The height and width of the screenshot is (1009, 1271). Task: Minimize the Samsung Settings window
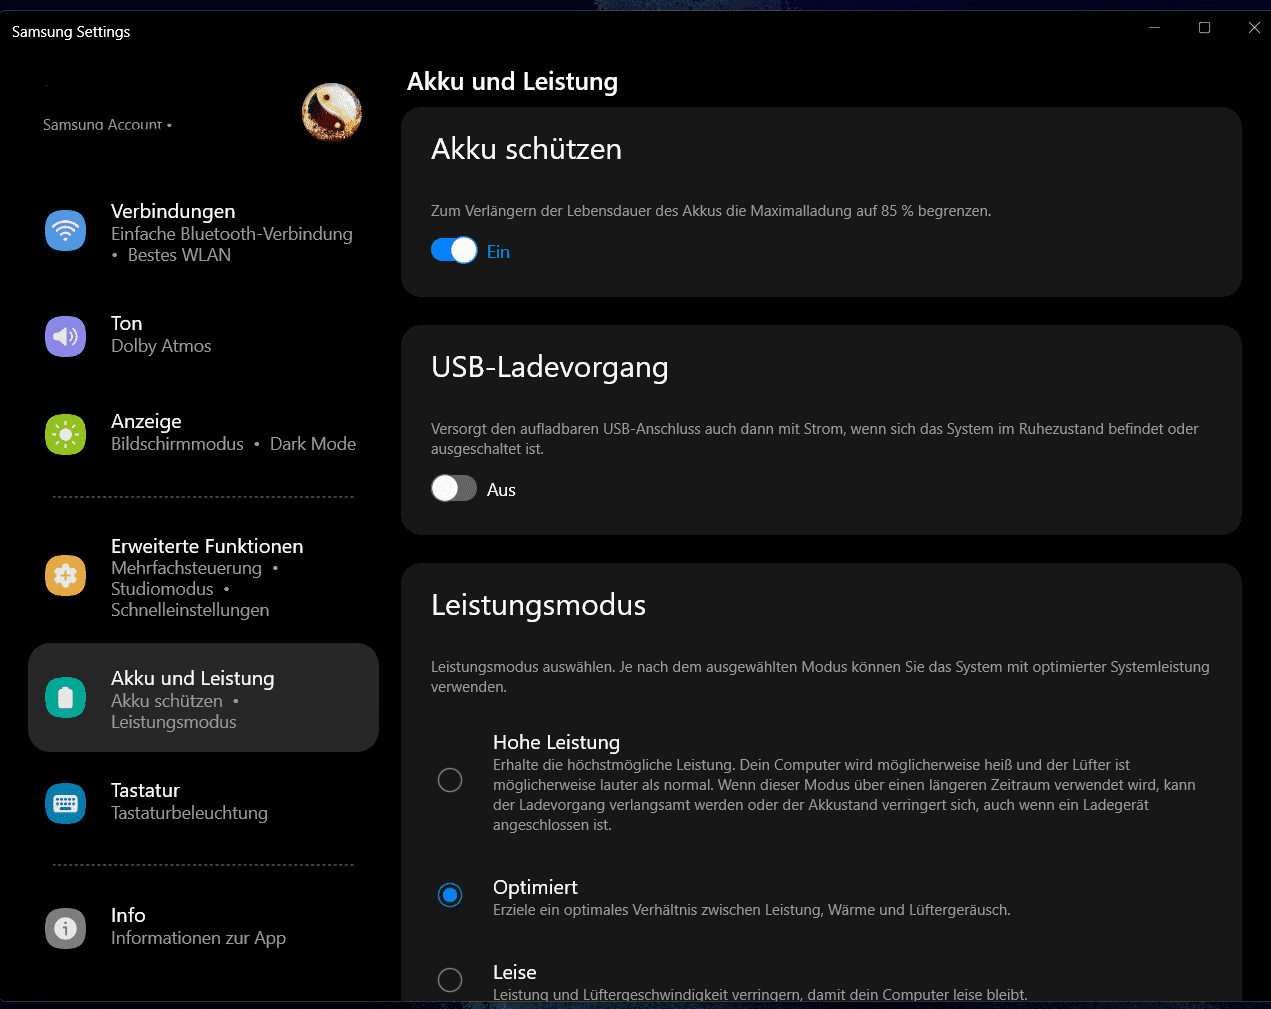1154,28
